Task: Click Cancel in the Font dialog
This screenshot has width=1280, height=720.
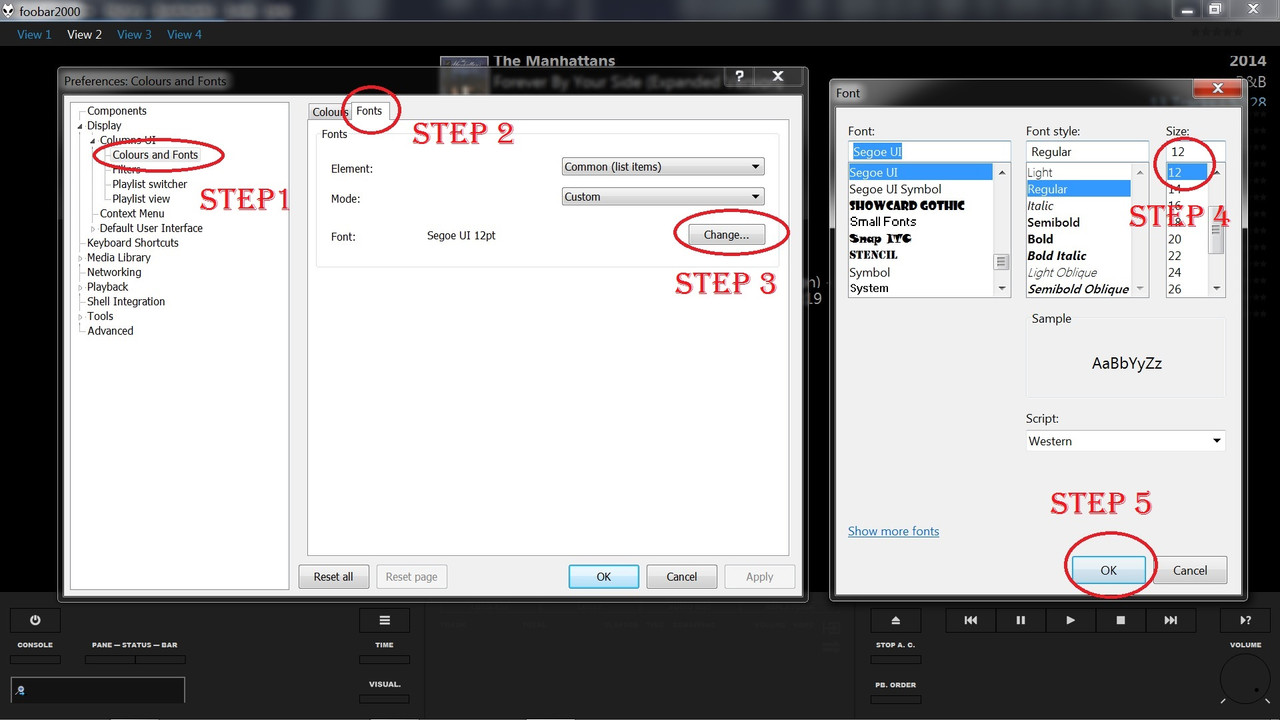Action: coord(1190,570)
